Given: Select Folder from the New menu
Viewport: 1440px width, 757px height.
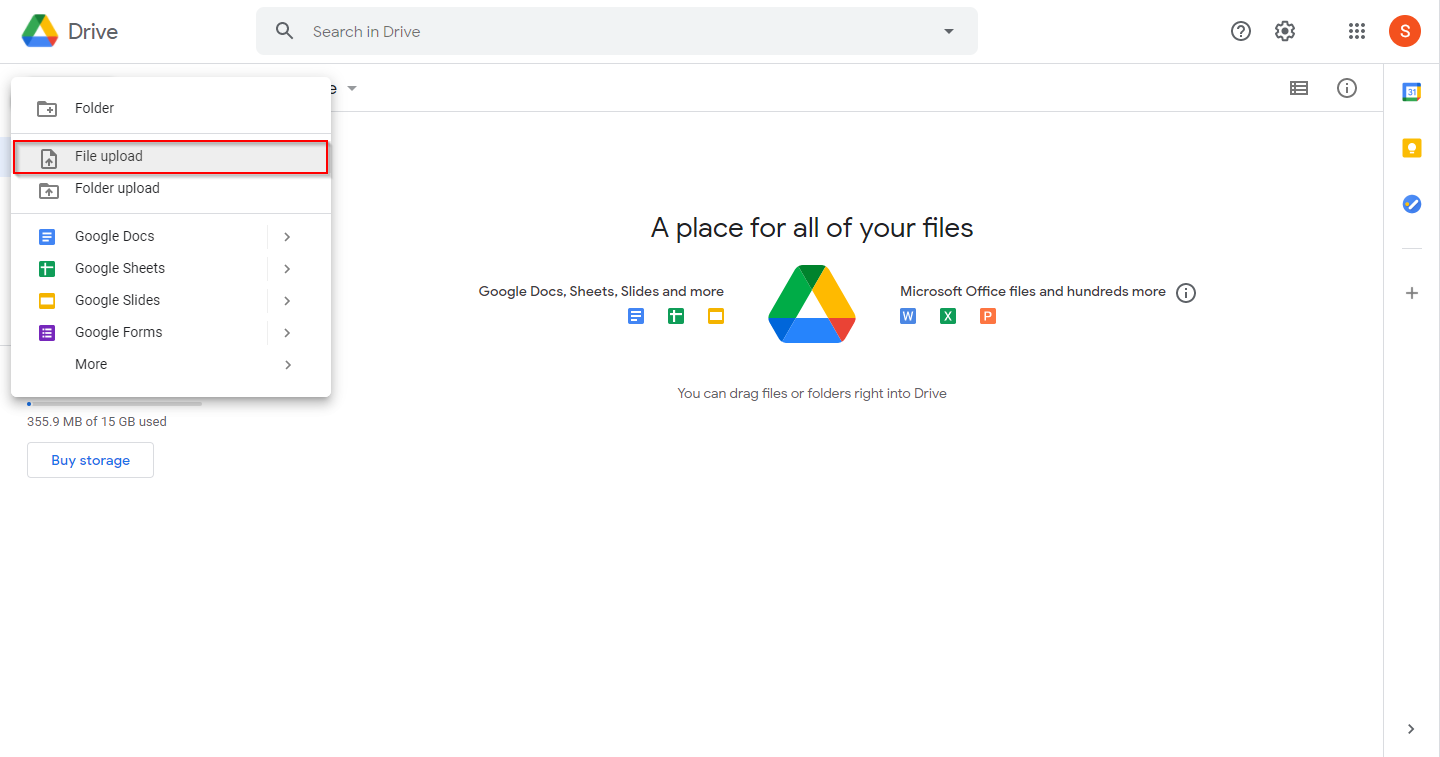Looking at the screenshot, I should 171,108.
